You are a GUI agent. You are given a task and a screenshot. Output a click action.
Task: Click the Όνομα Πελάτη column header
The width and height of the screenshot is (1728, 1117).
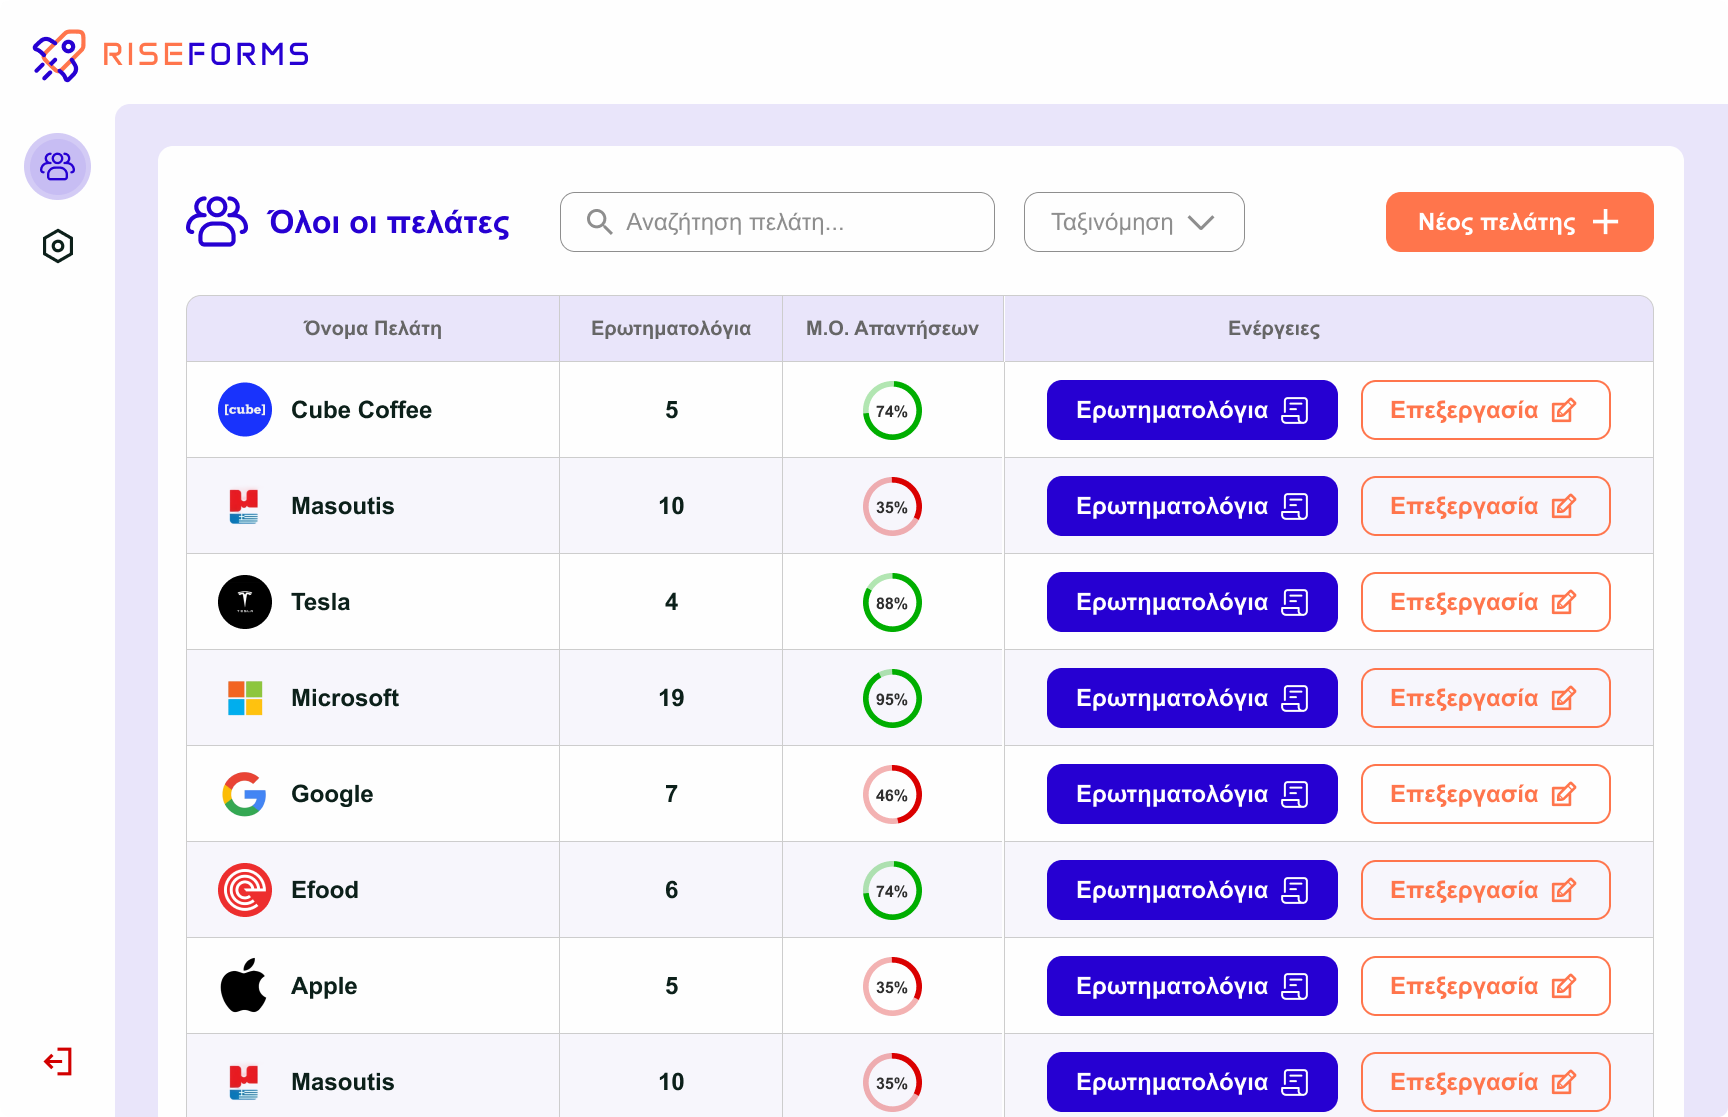373,329
